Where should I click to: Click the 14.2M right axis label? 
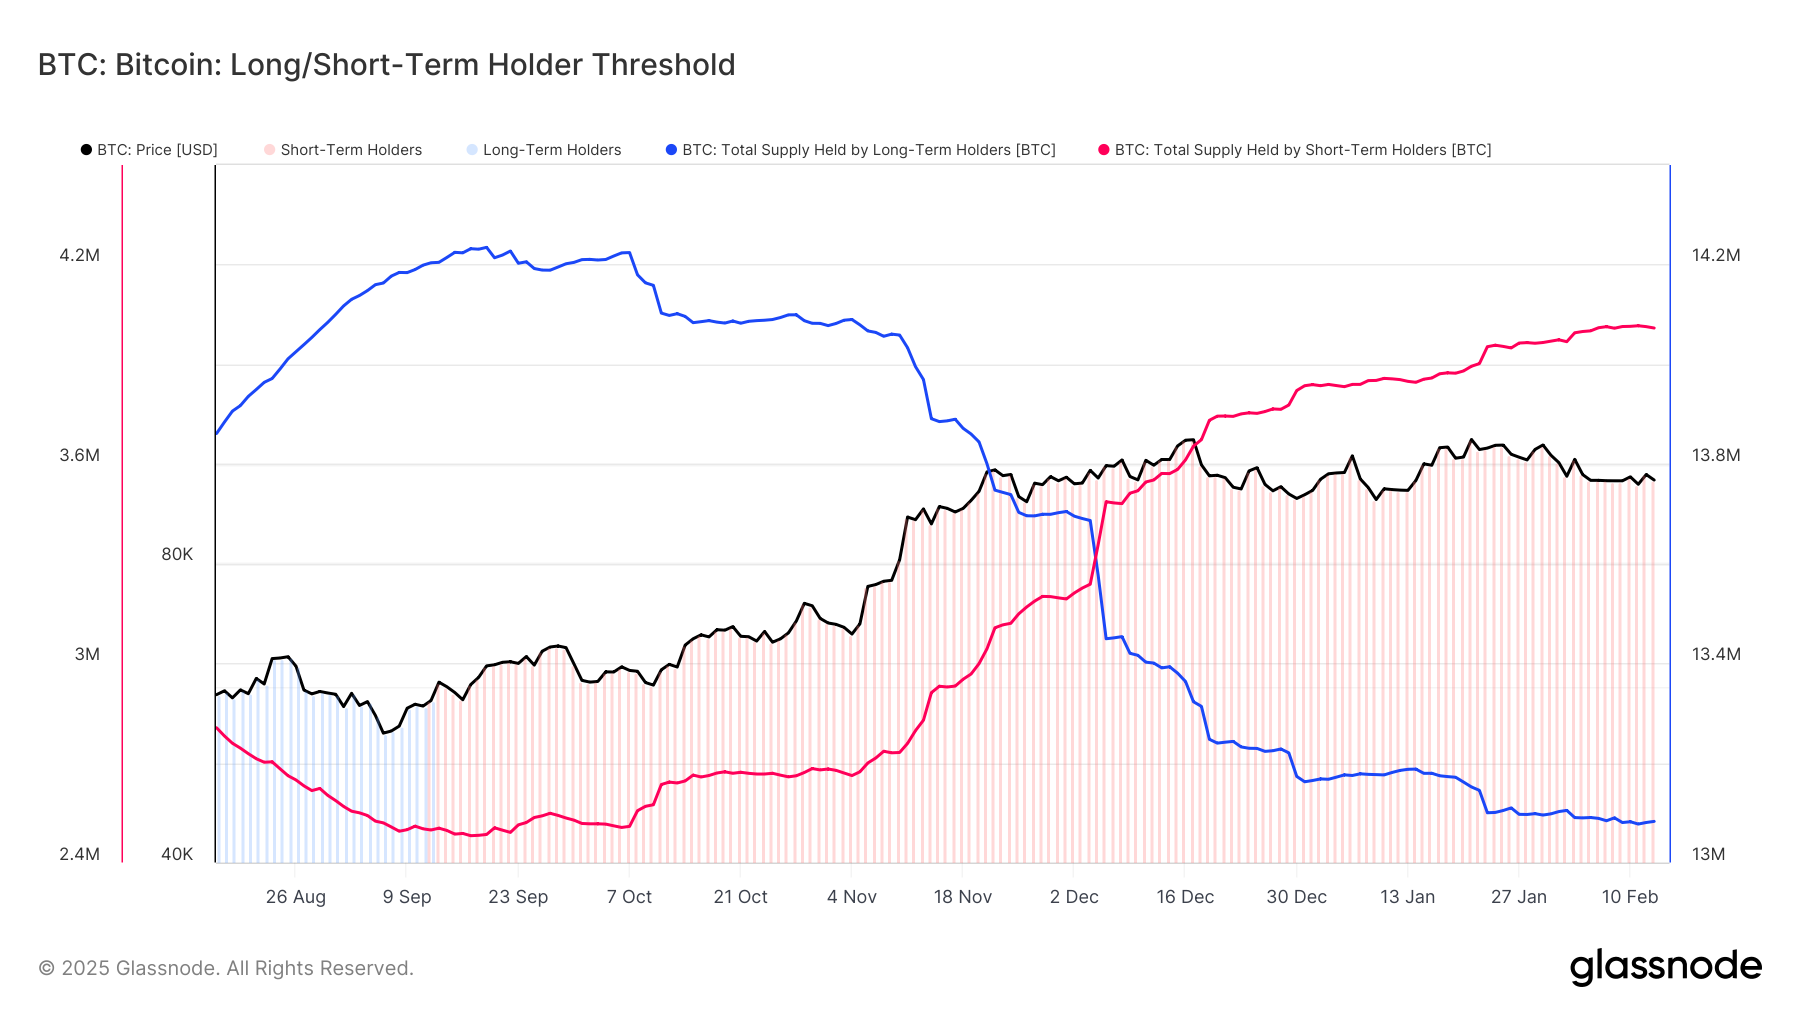(1716, 255)
